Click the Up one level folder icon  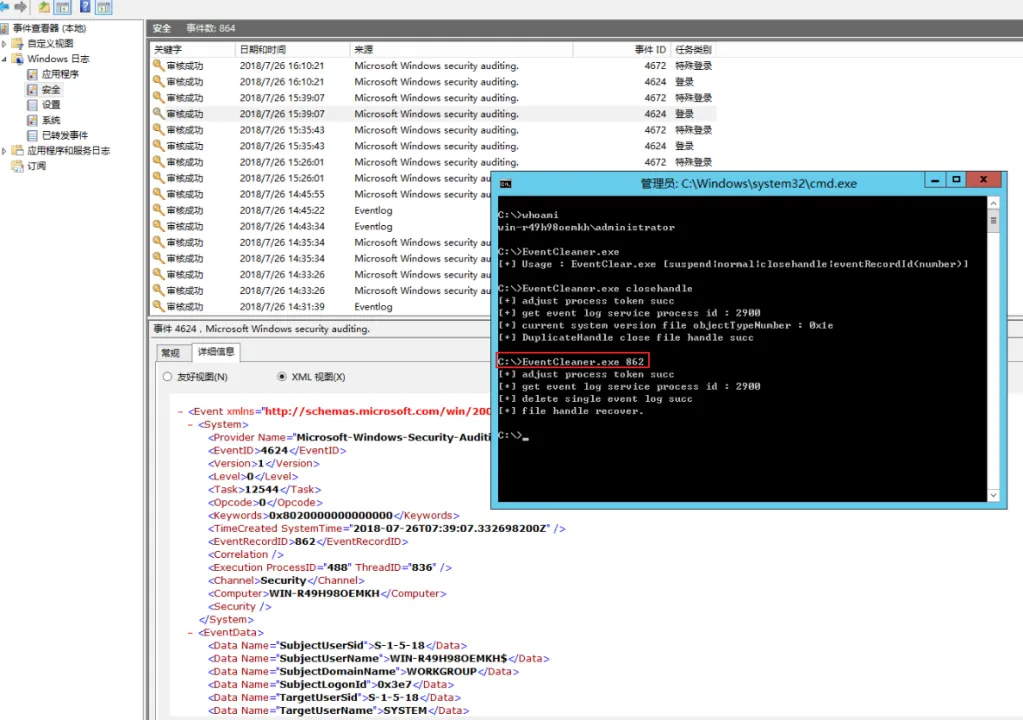point(45,7)
